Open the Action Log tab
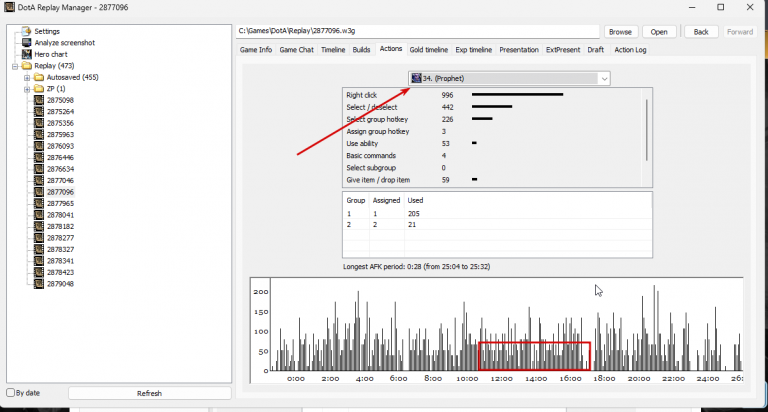The image size is (768, 412). click(x=630, y=49)
